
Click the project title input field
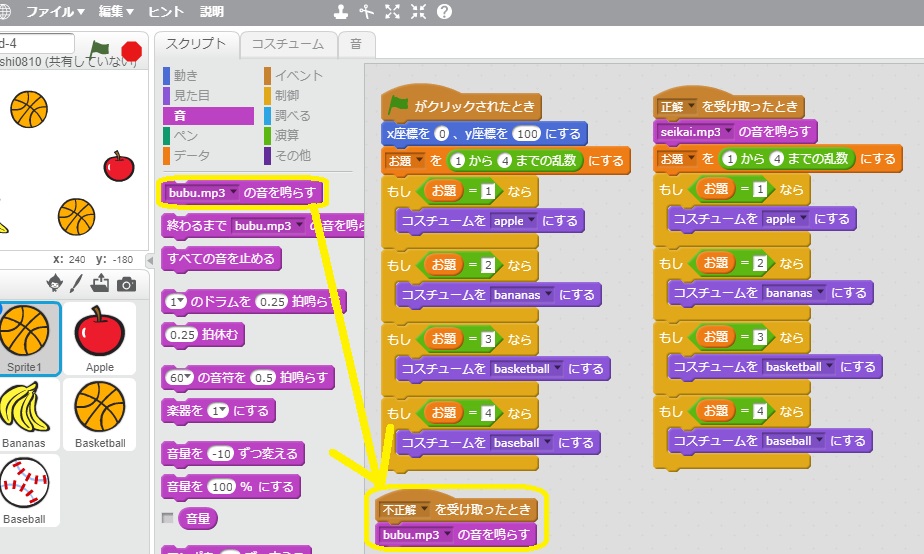37,43
